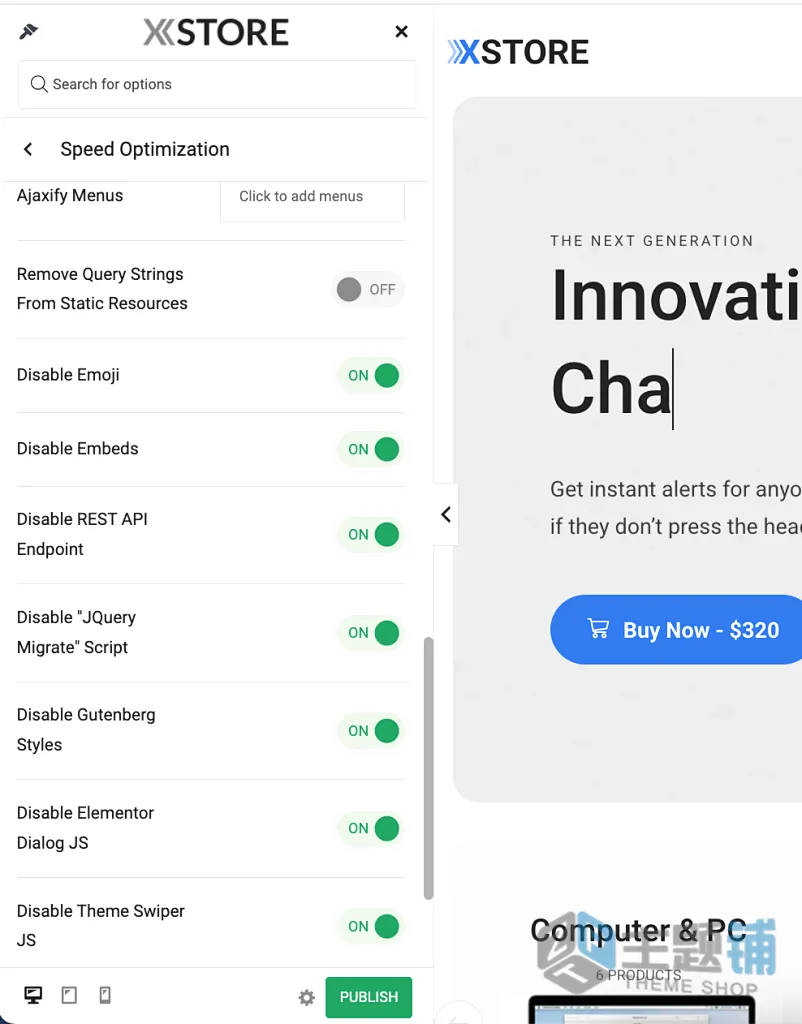Viewport: 802px width, 1024px height.
Task: Go back from Speed Optimization section
Action: (28, 149)
